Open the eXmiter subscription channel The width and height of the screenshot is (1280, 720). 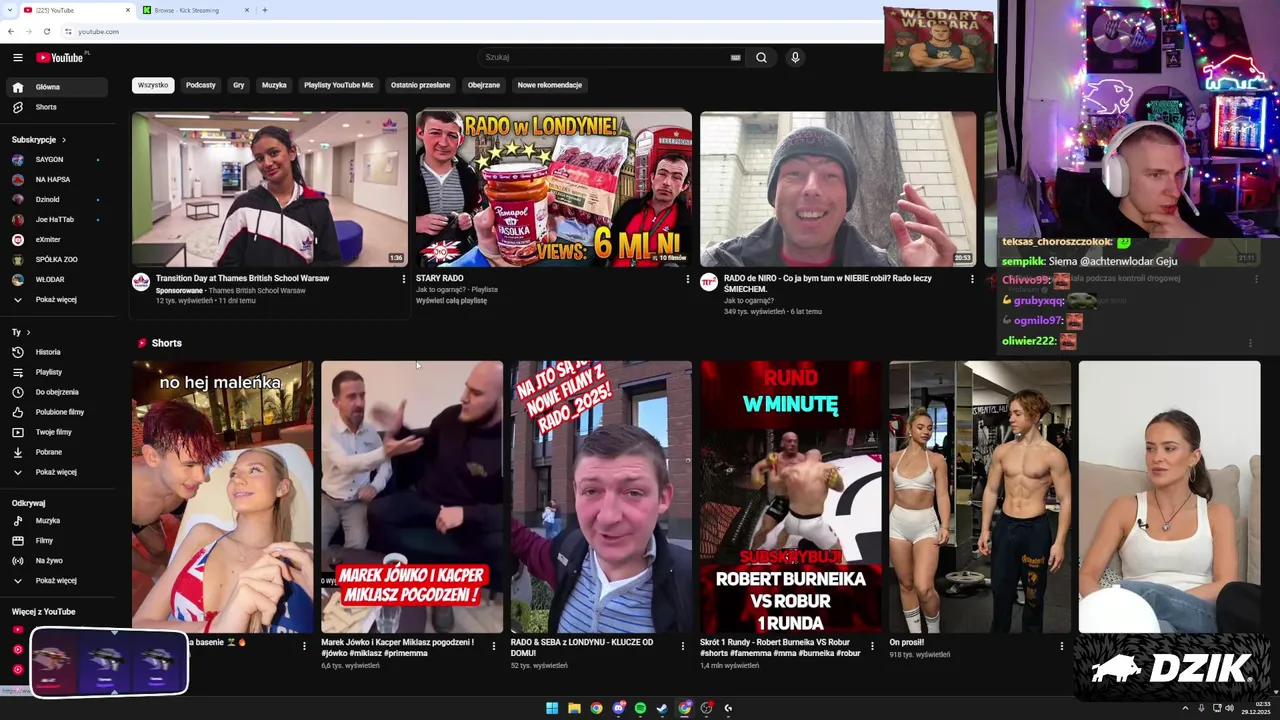click(56, 240)
